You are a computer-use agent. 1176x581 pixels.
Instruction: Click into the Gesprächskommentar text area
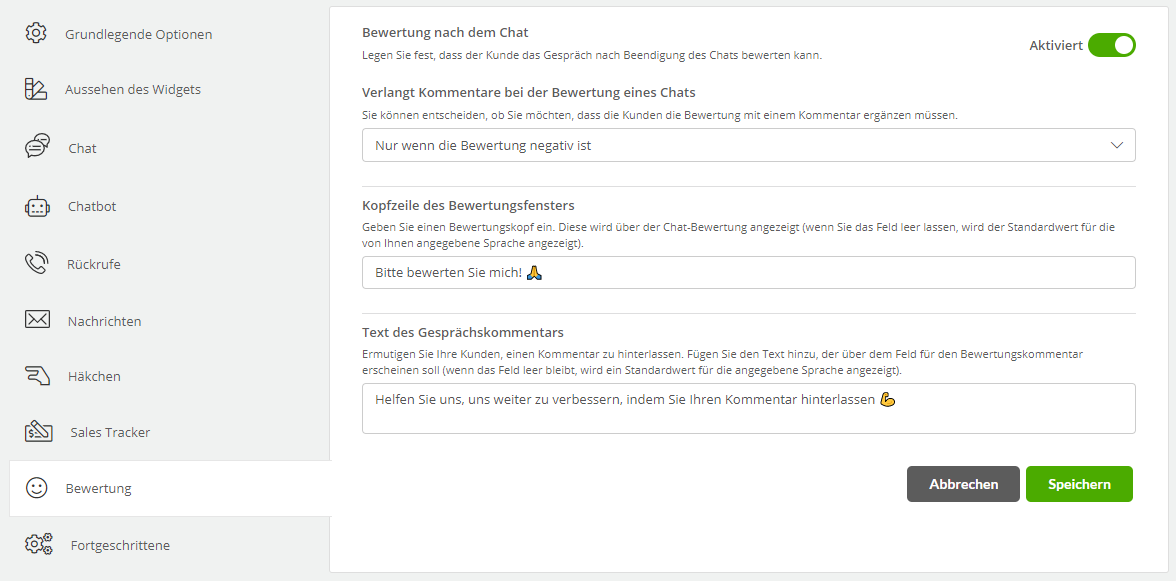[x=748, y=409]
